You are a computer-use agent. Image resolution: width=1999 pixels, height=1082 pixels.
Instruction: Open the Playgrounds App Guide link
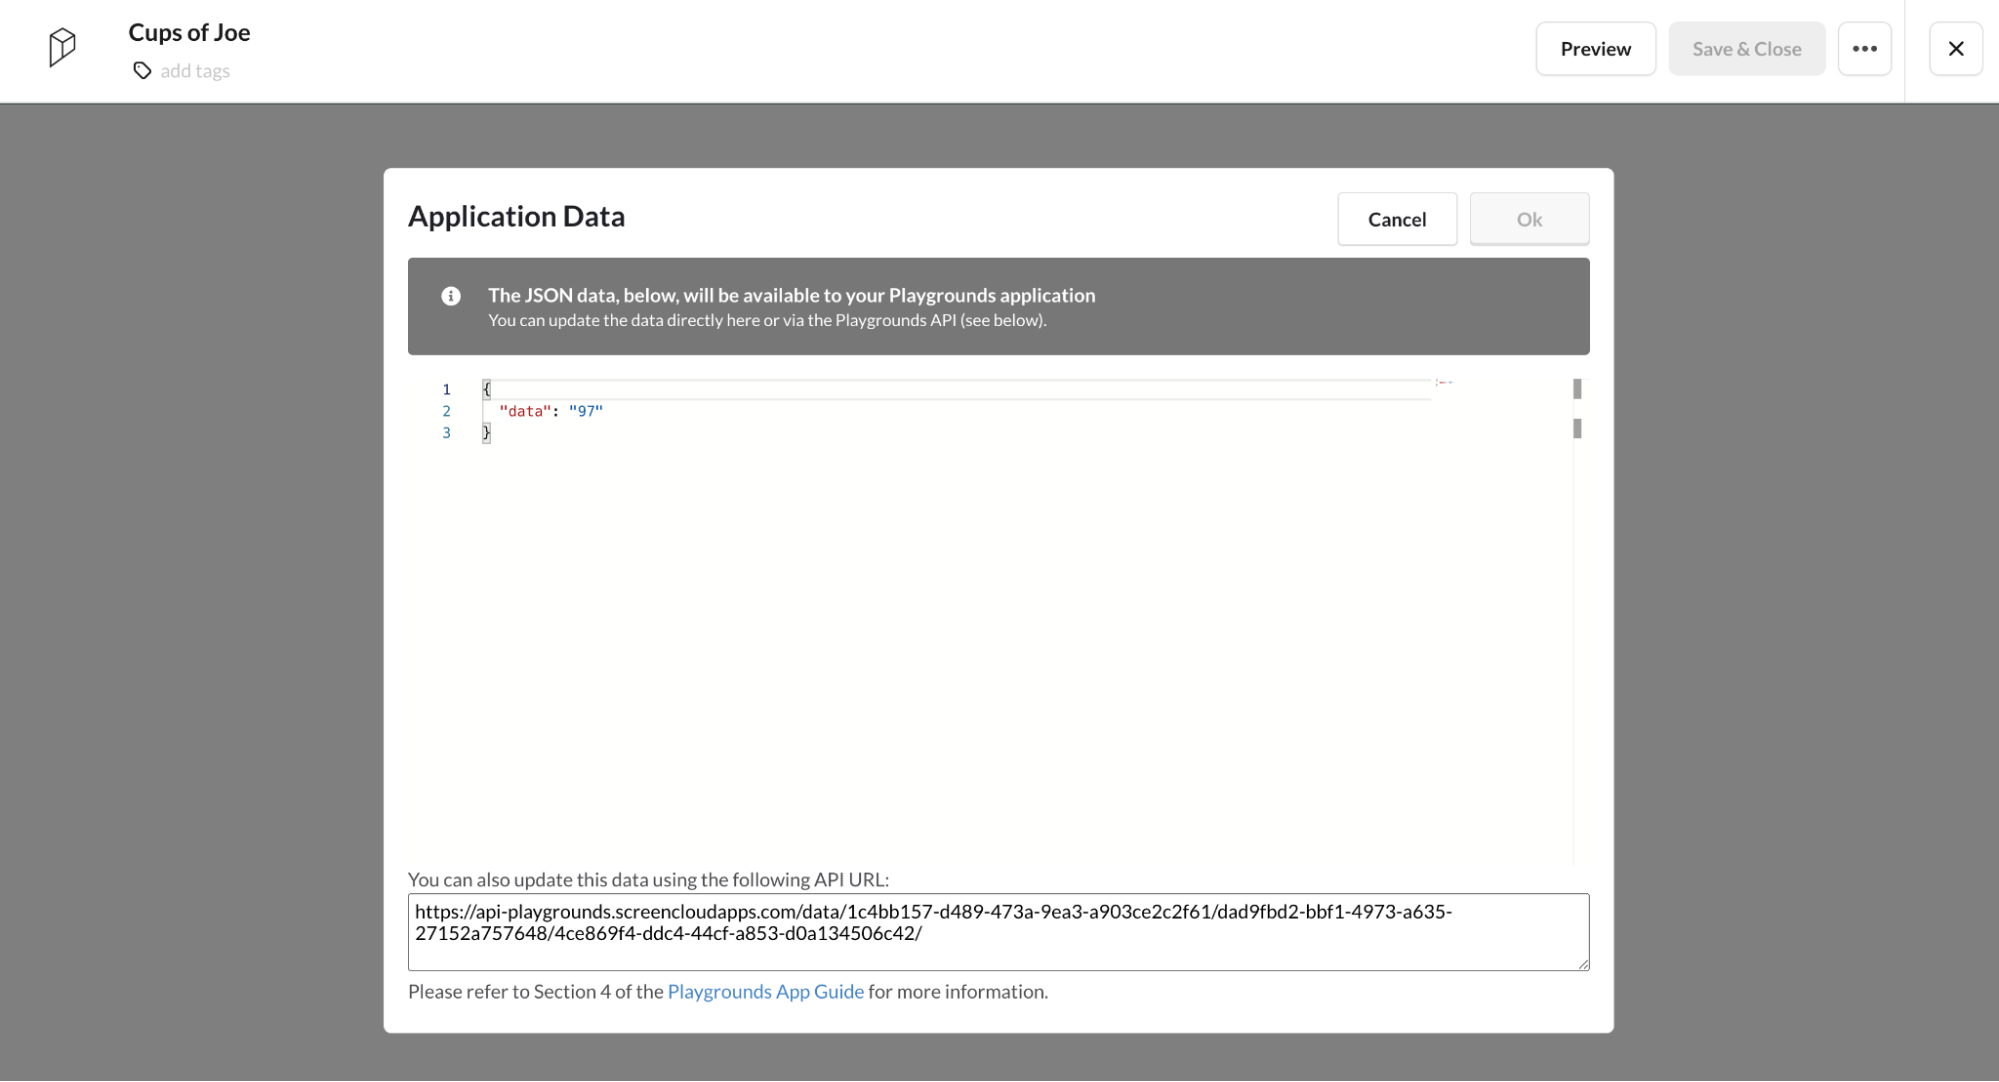(765, 991)
